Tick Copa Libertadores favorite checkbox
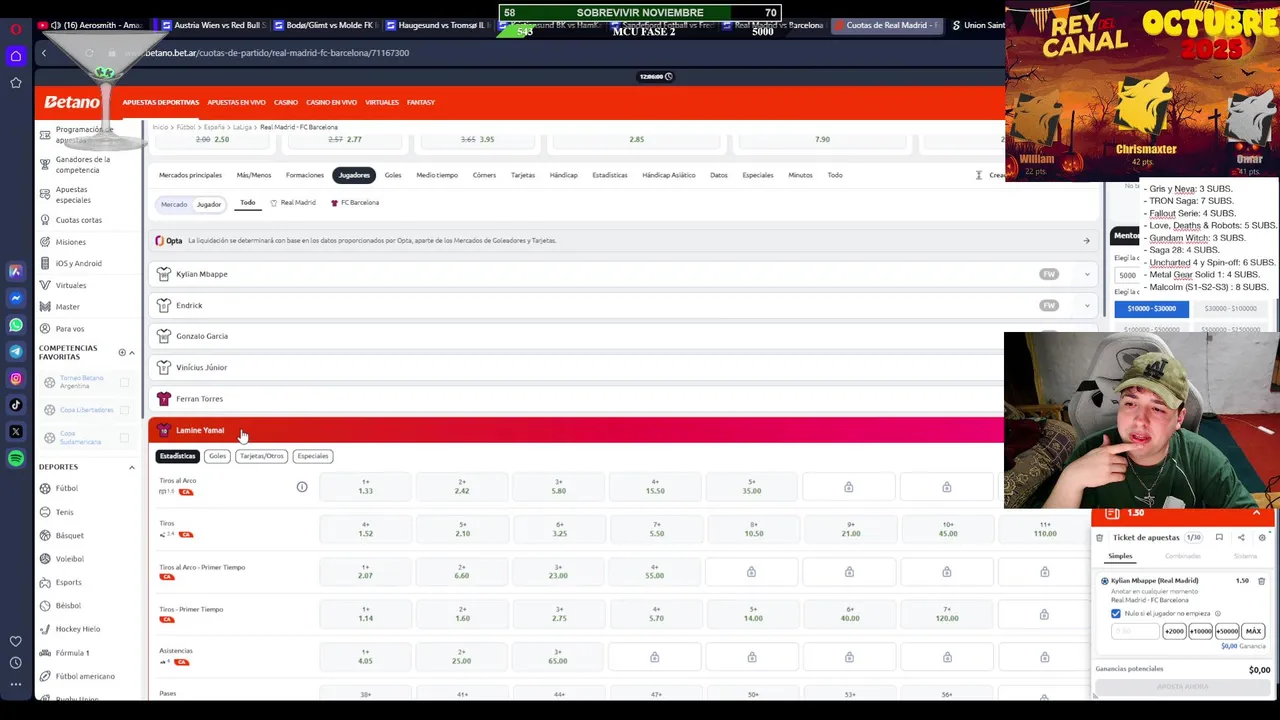The width and height of the screenshot is (1280, 720). (x=125, y=410)
